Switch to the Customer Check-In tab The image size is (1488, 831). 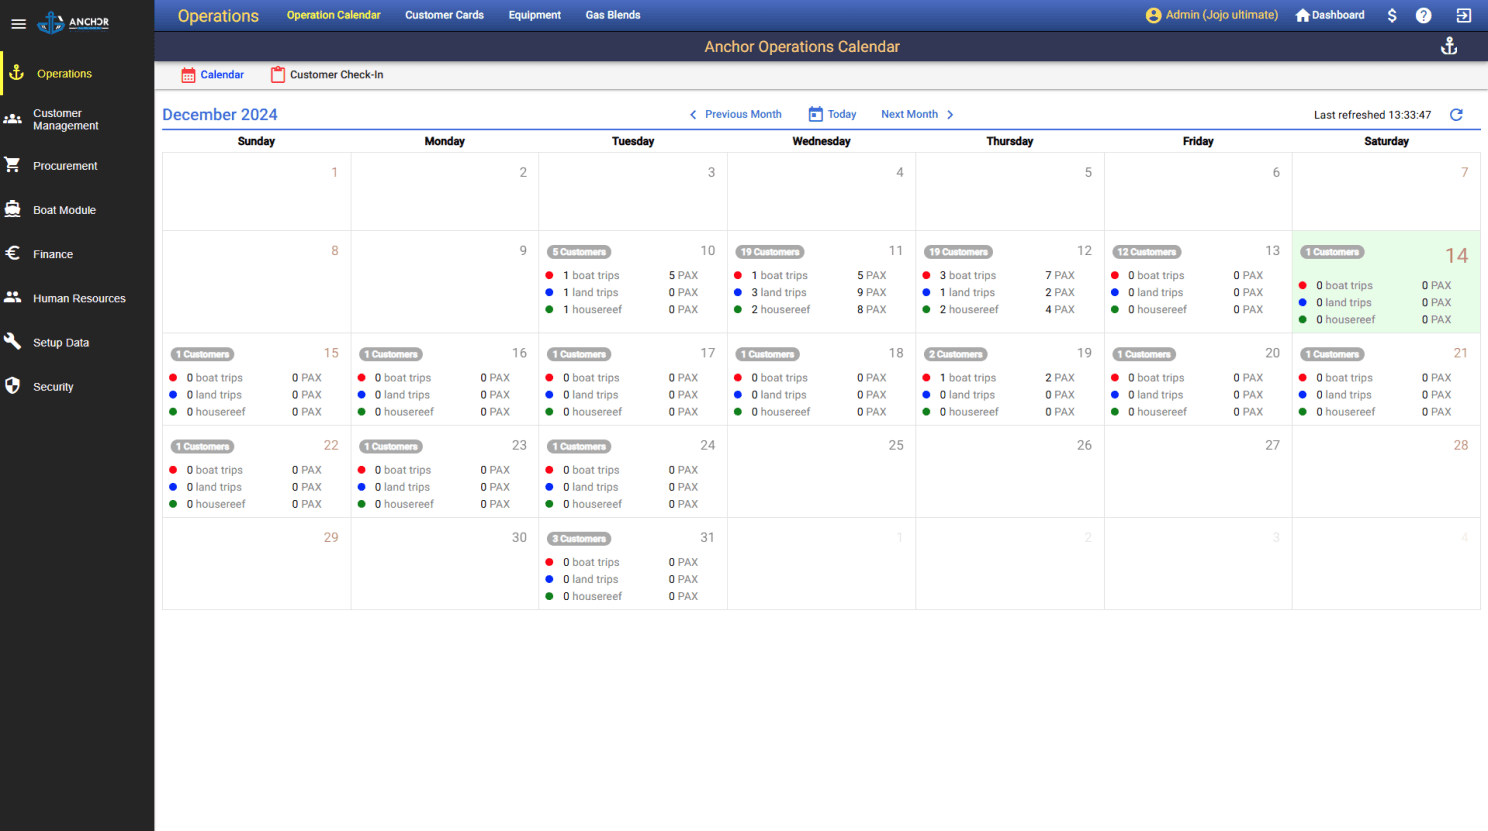[326, 74]
